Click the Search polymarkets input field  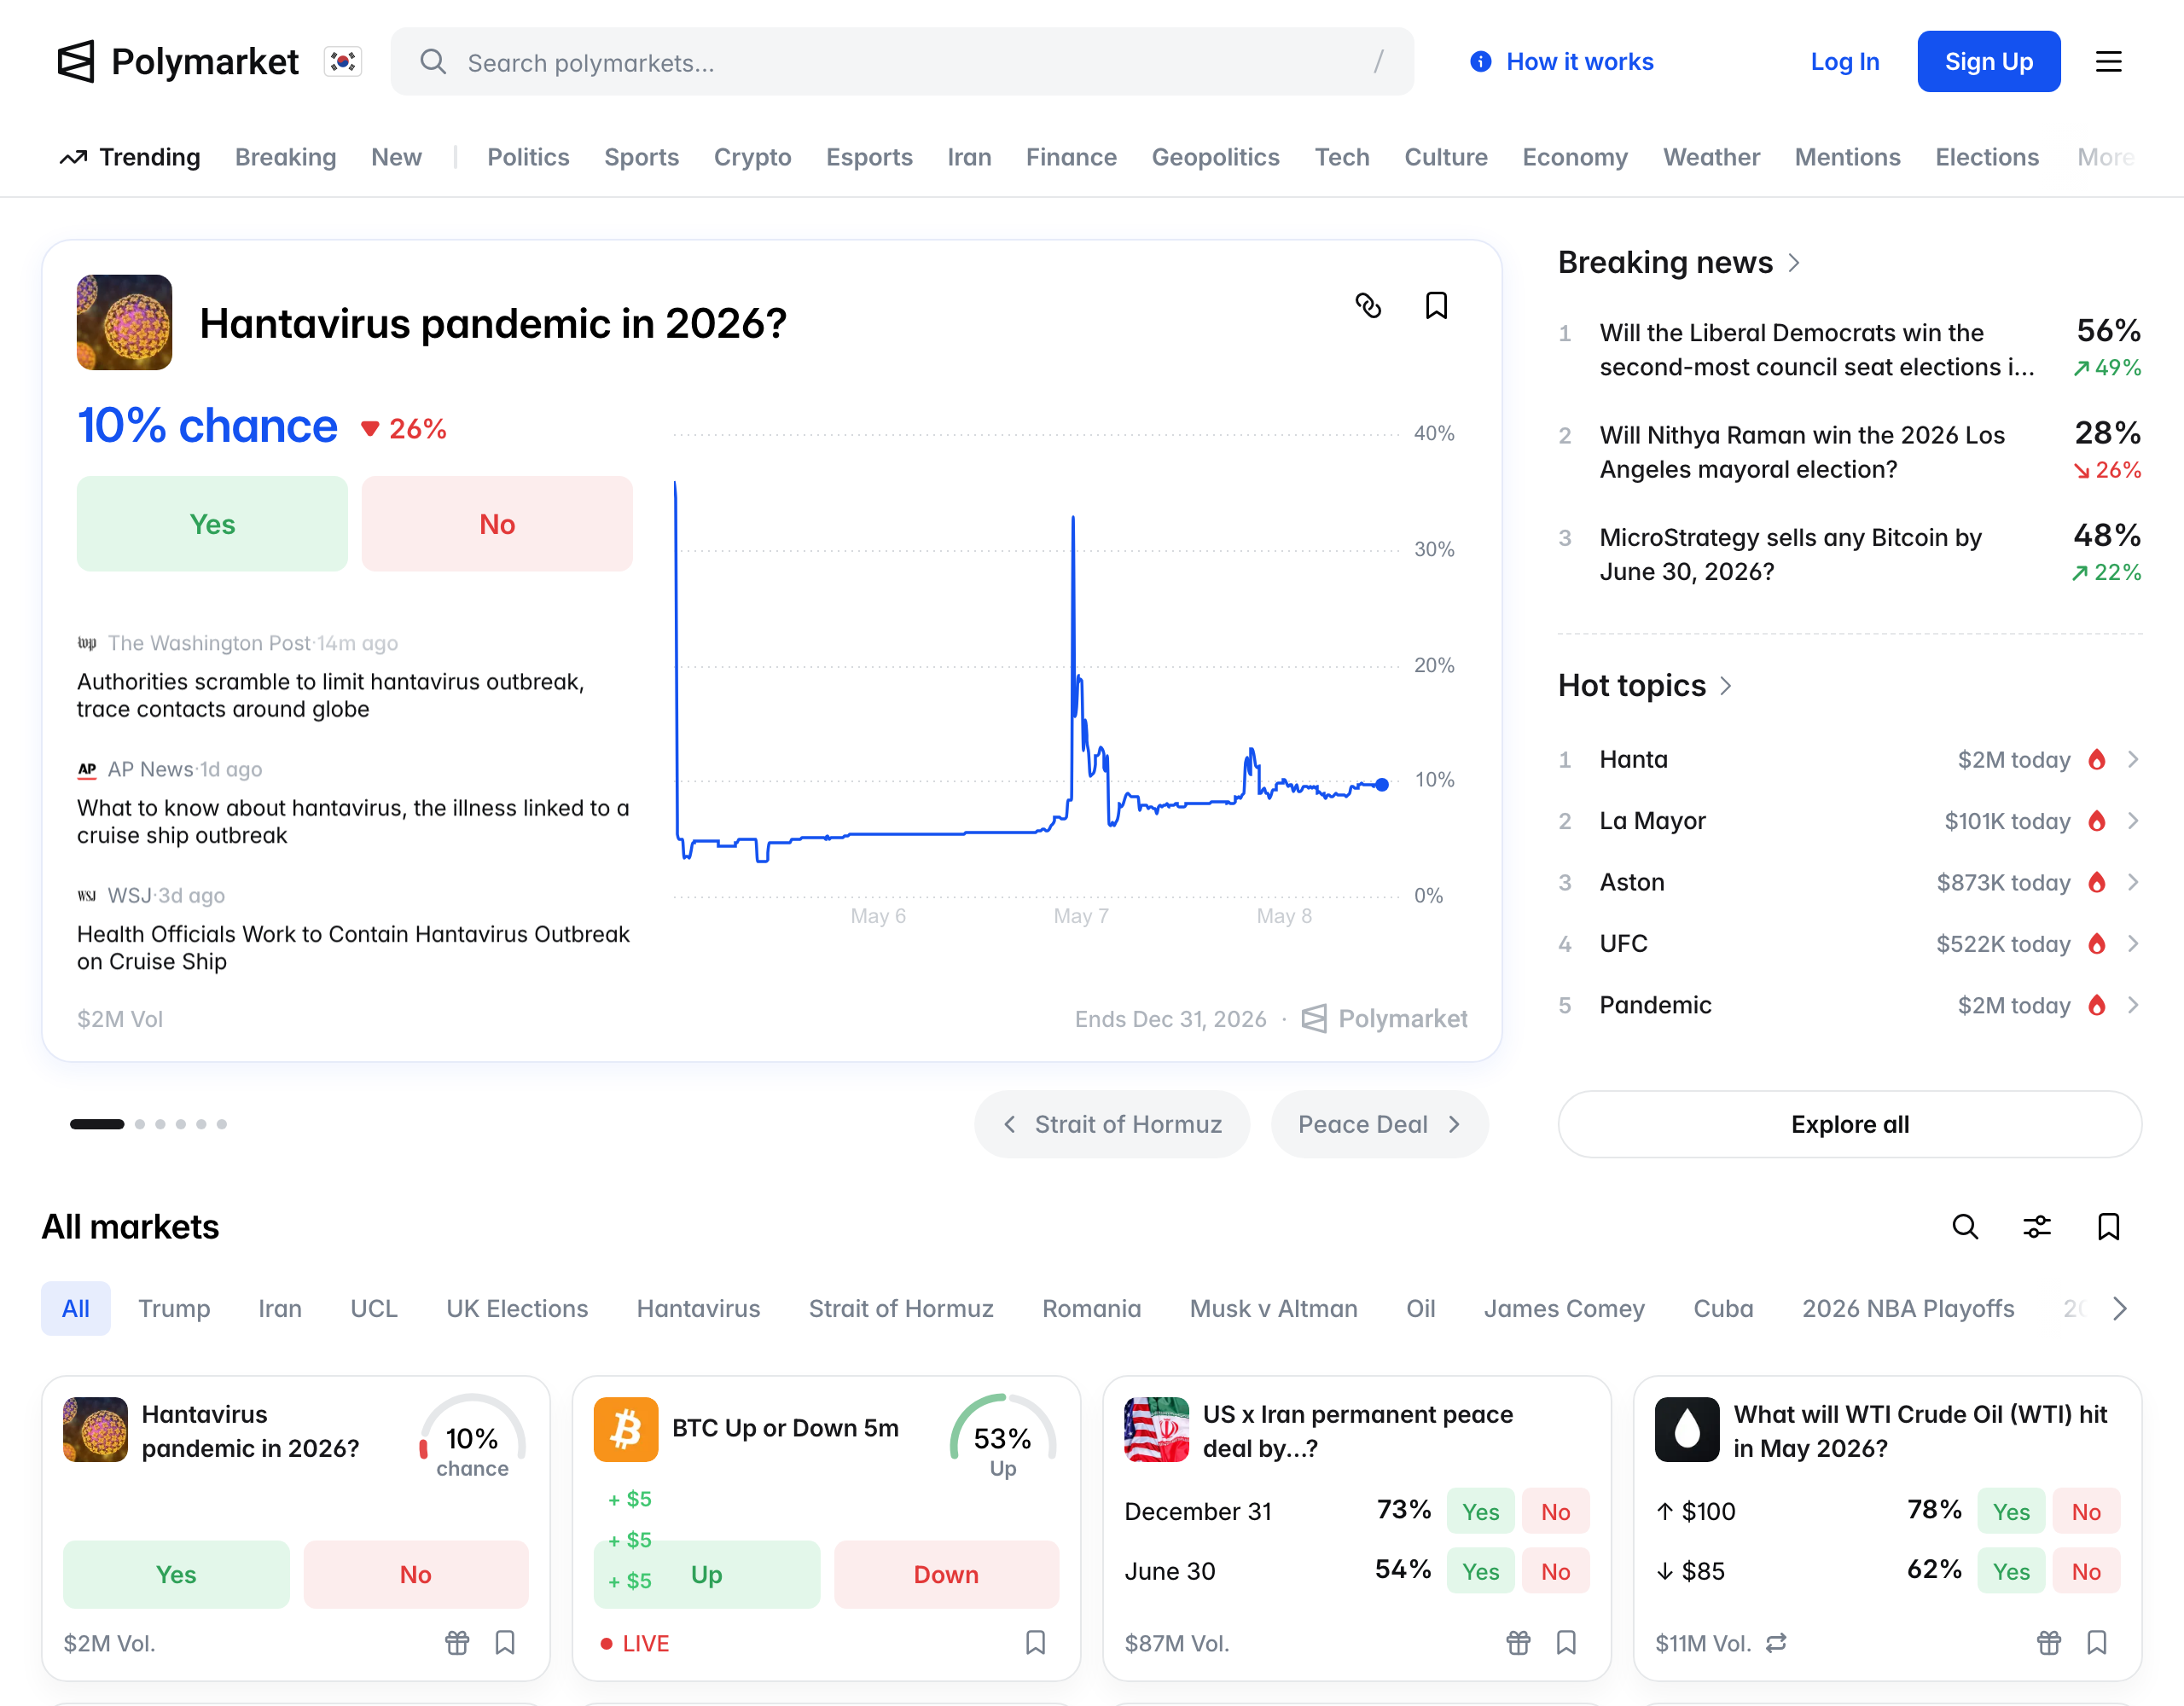pos(902,62)
